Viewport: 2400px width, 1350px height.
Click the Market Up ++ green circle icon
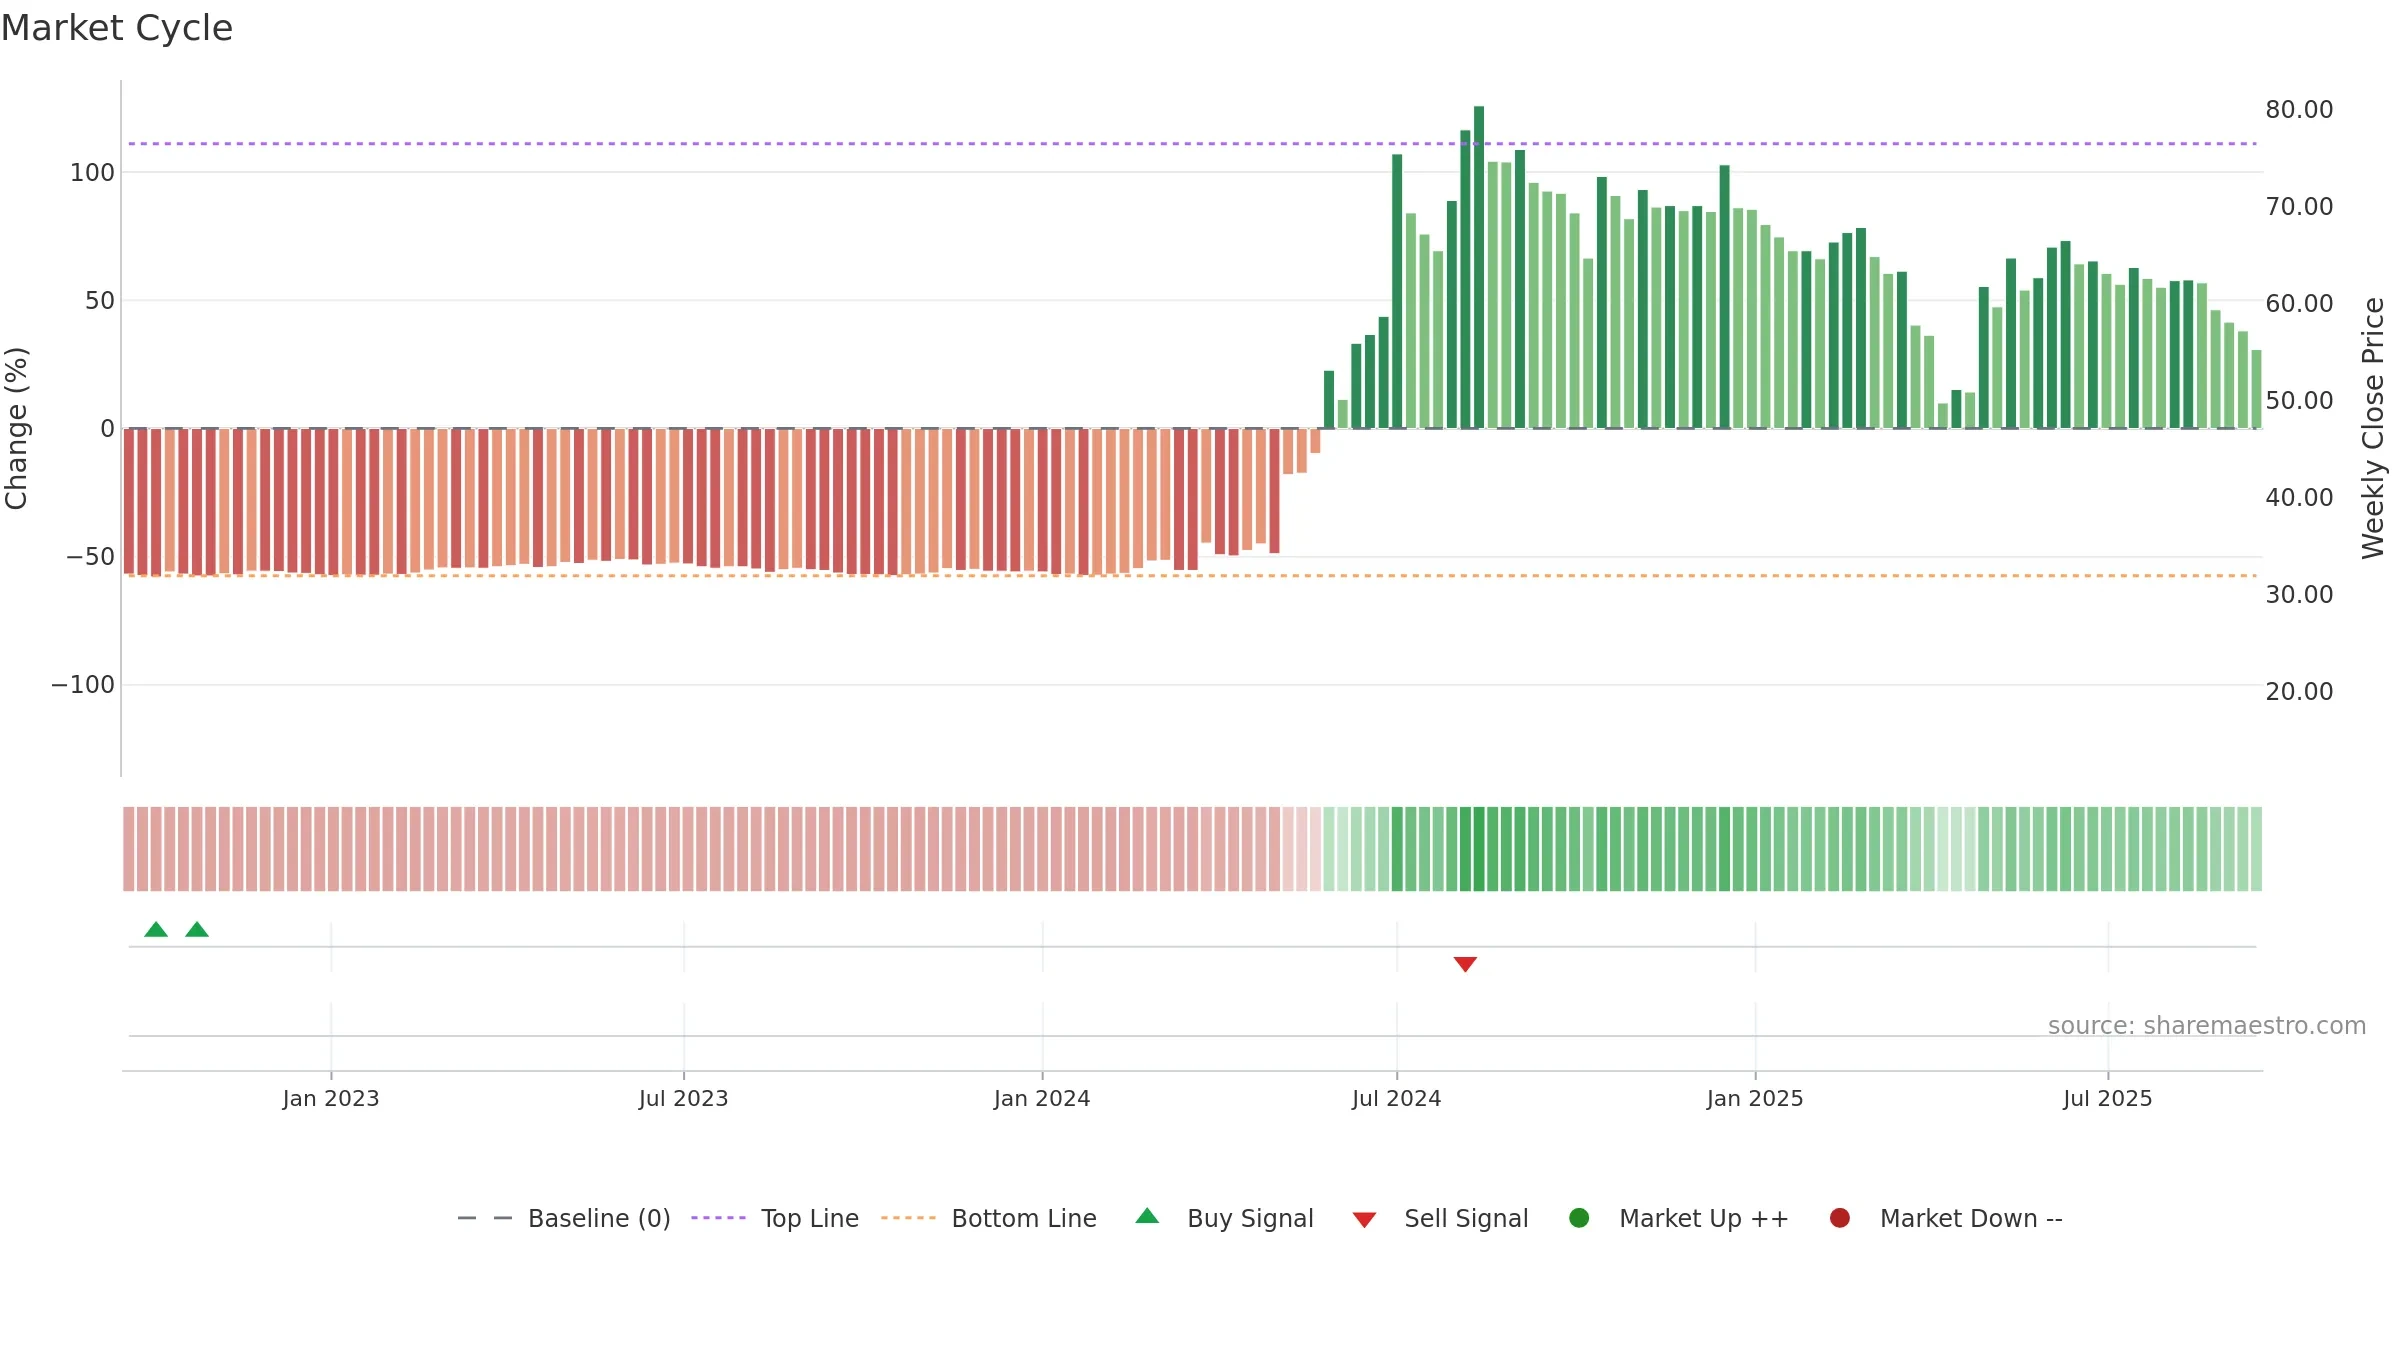(x=1579, y=1218)
